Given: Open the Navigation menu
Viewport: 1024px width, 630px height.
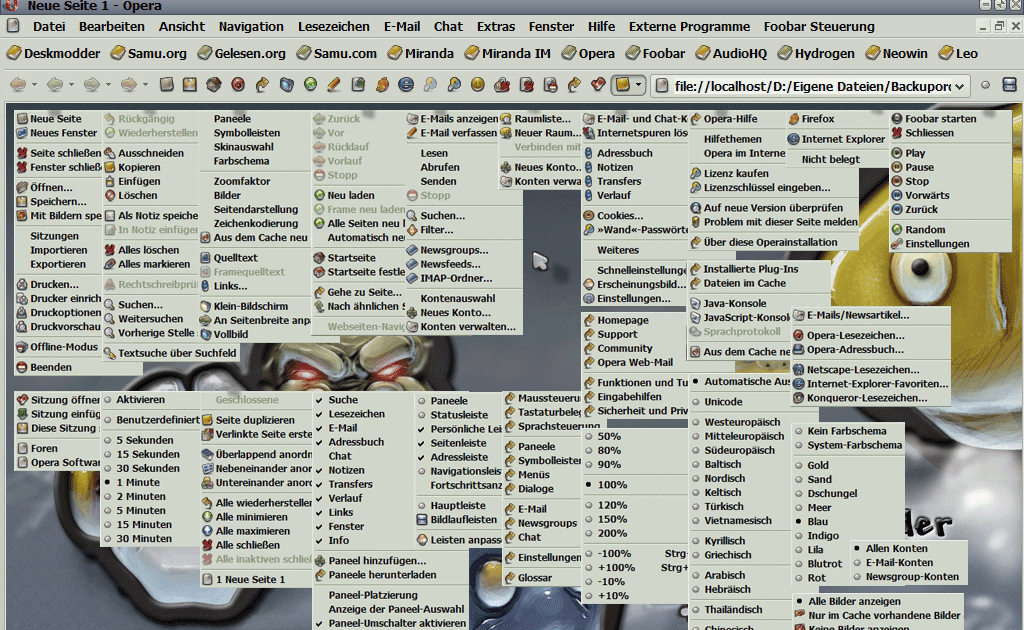Looking at the screenshot, I should click(251, 27).
